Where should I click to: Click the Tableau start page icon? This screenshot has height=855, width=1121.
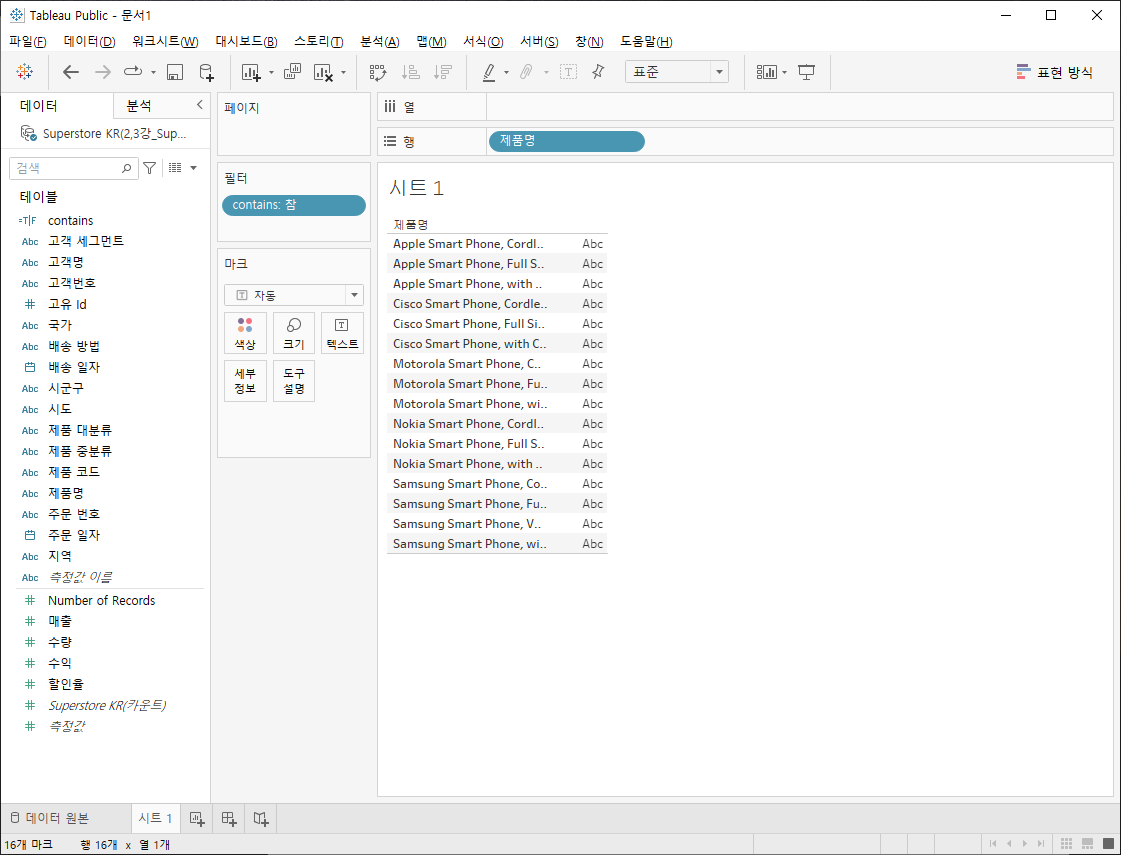pos(24,71)
